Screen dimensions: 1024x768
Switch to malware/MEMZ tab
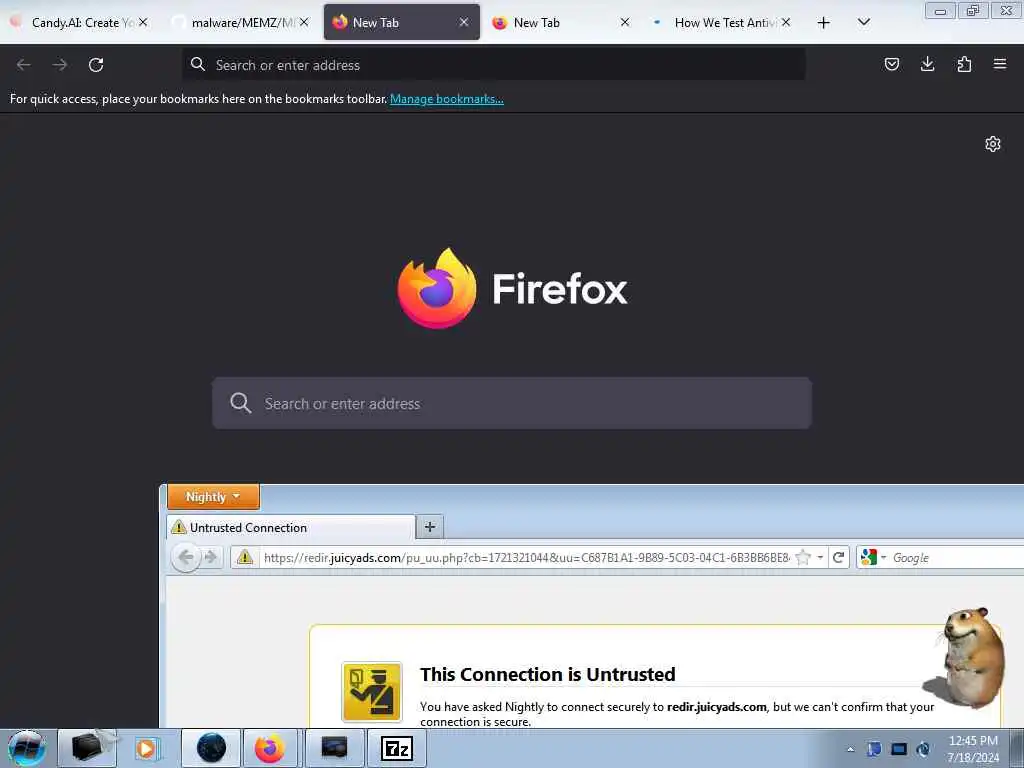pyautogui.click(x=240, y=22)
